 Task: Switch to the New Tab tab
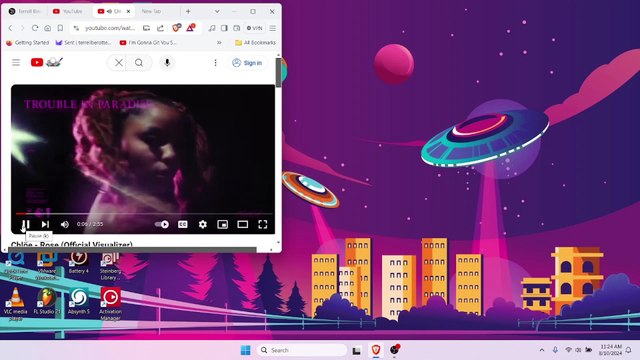[x=151, y=11]
